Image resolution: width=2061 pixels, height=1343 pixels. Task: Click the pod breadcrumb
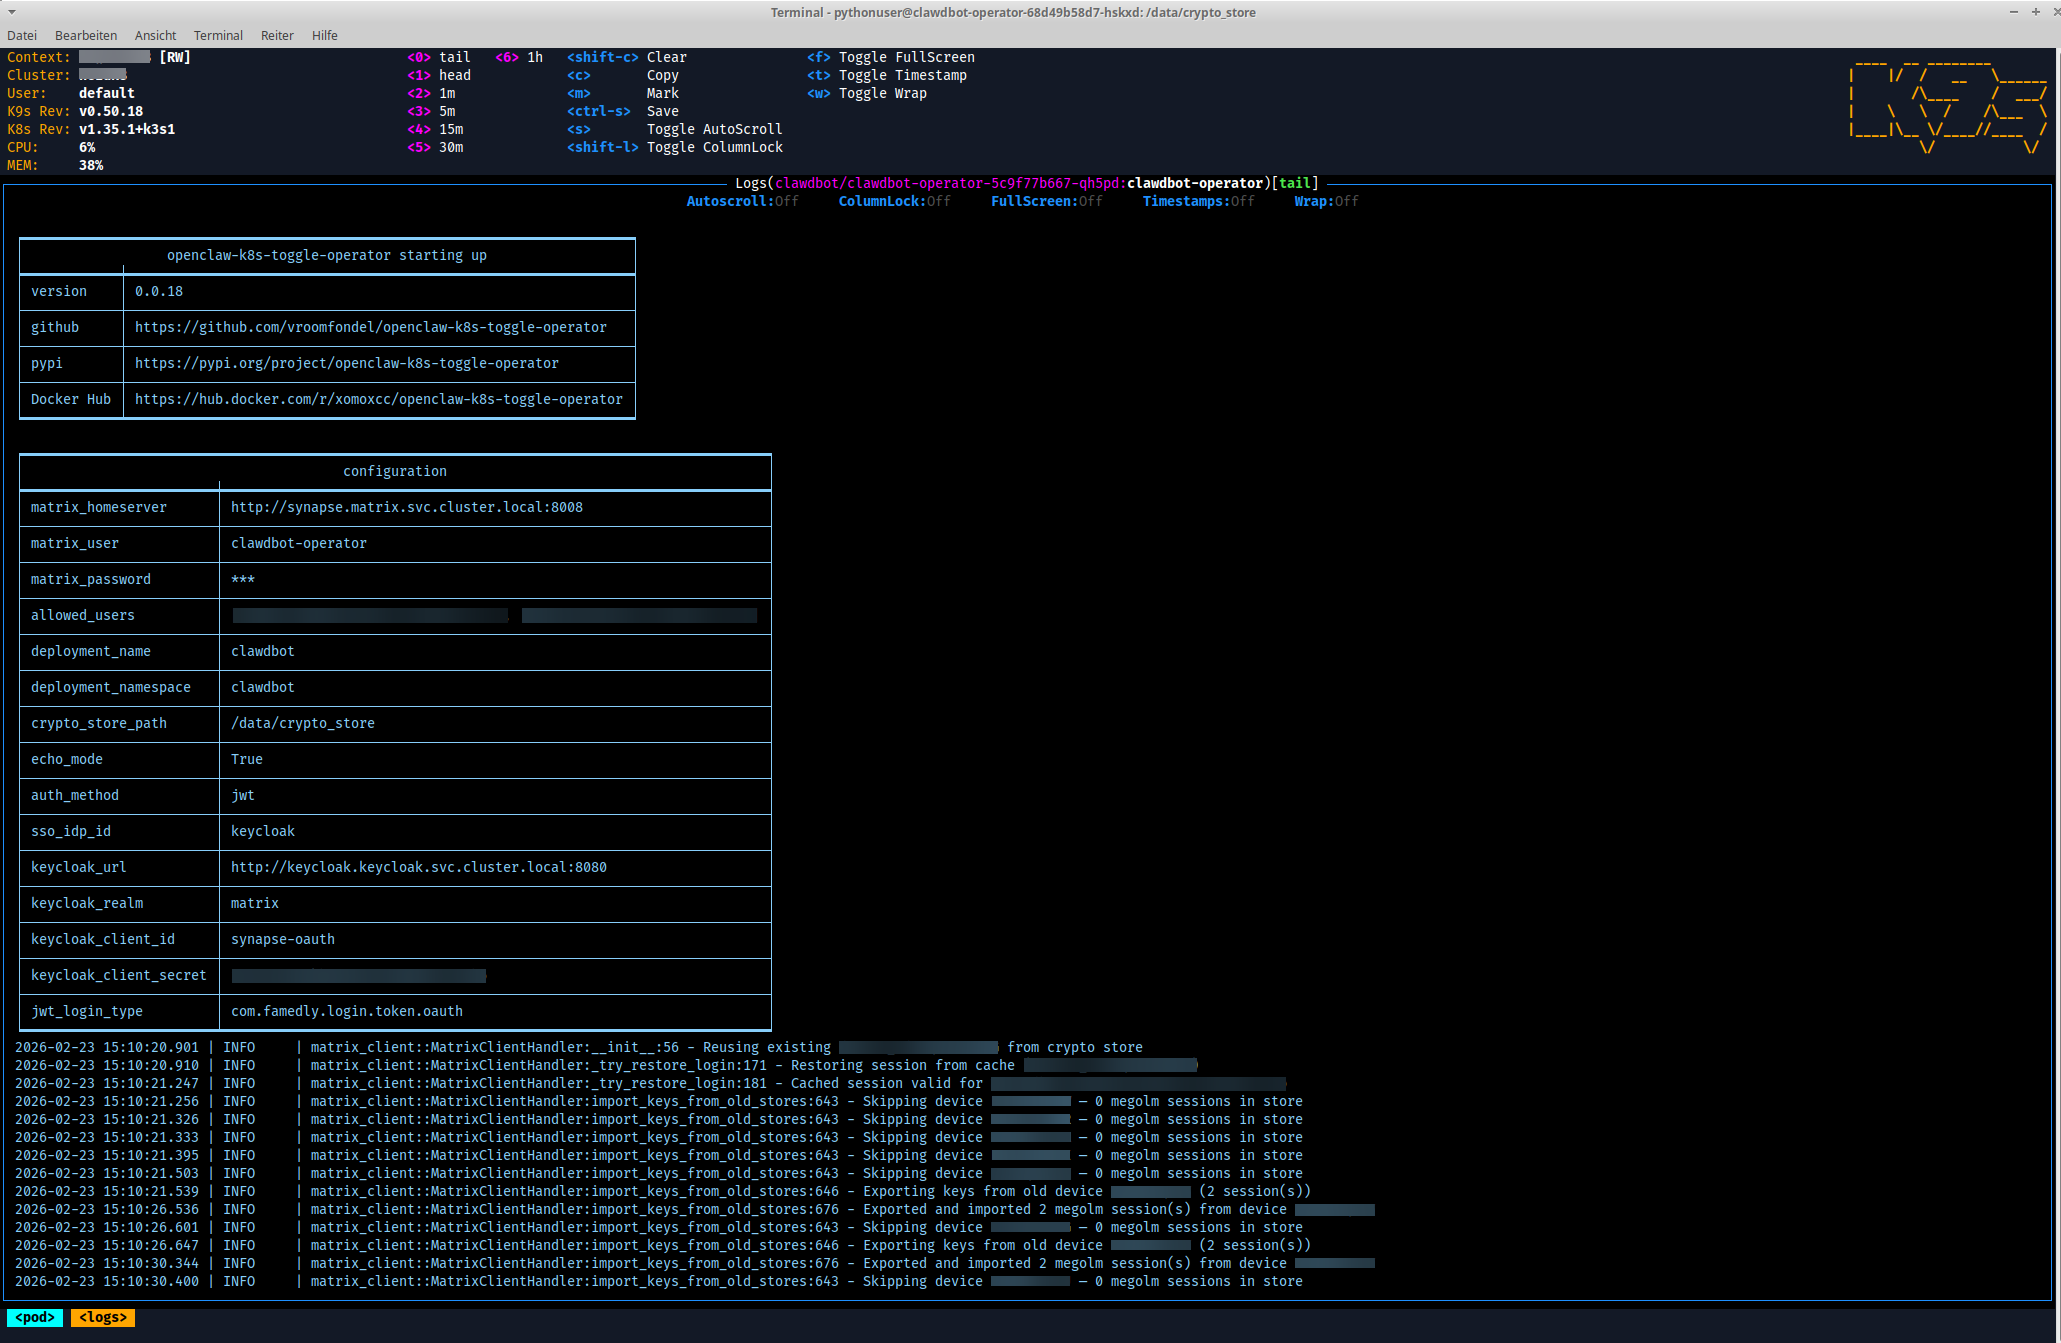click(x=35, y=1317)
